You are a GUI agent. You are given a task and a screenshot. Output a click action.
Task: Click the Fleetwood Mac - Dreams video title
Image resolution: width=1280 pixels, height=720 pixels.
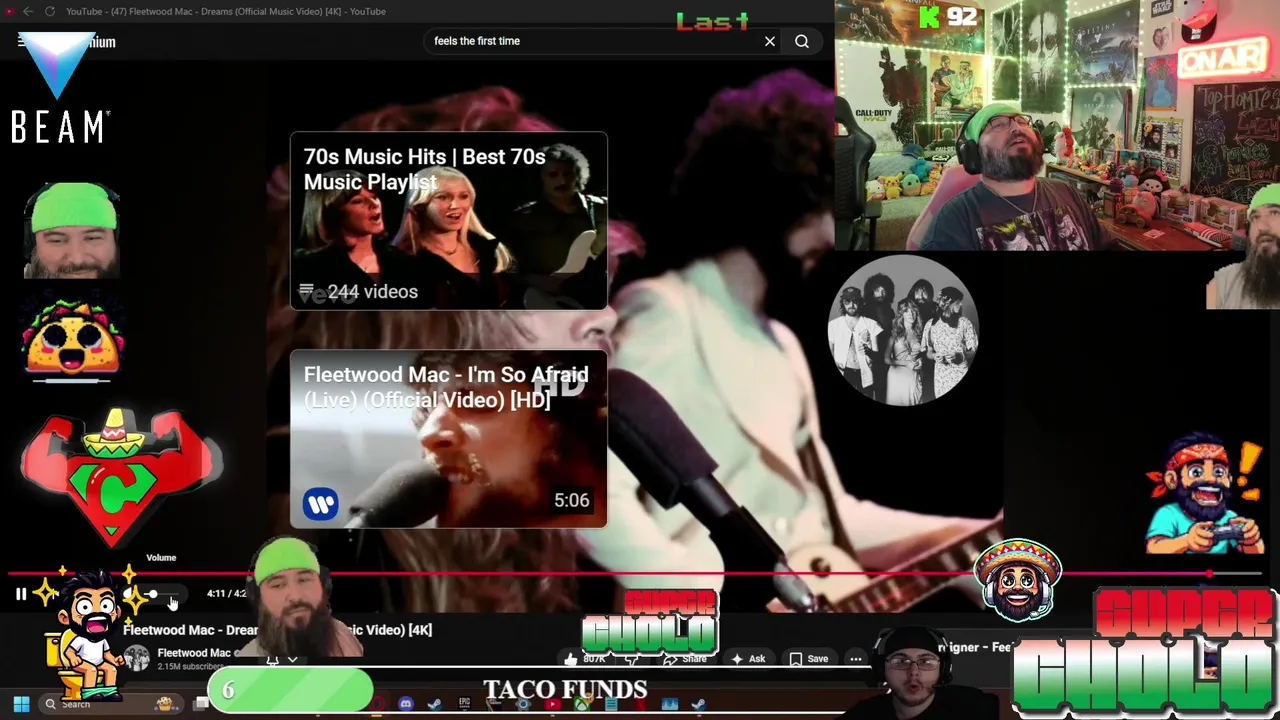click(x=277, y=630)
